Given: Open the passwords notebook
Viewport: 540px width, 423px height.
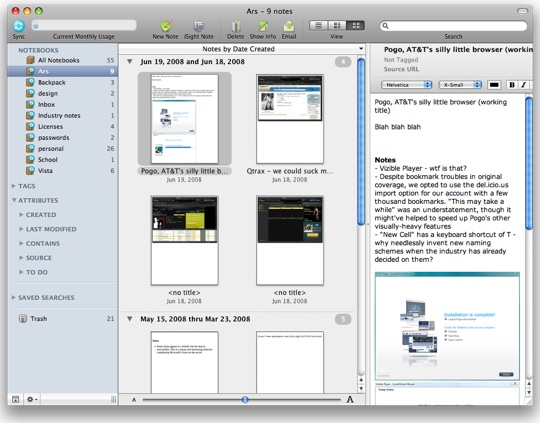Looking at the screenshot, I should pos(62,137).
